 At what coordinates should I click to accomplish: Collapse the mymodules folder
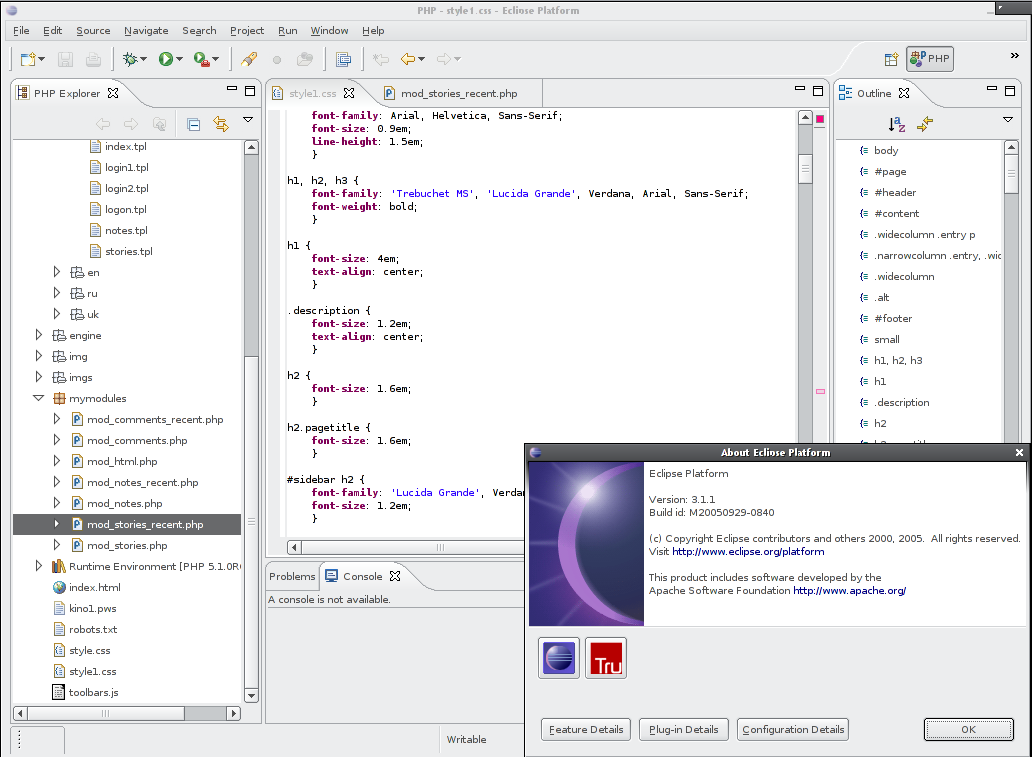click(x=38, y=398)
